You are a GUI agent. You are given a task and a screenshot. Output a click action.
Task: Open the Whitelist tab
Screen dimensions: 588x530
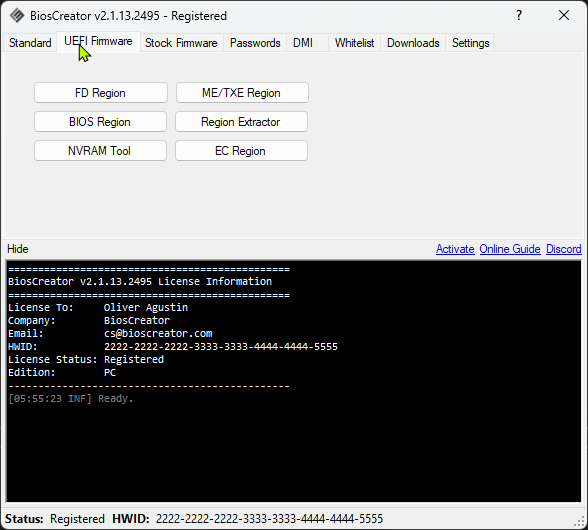354,43
